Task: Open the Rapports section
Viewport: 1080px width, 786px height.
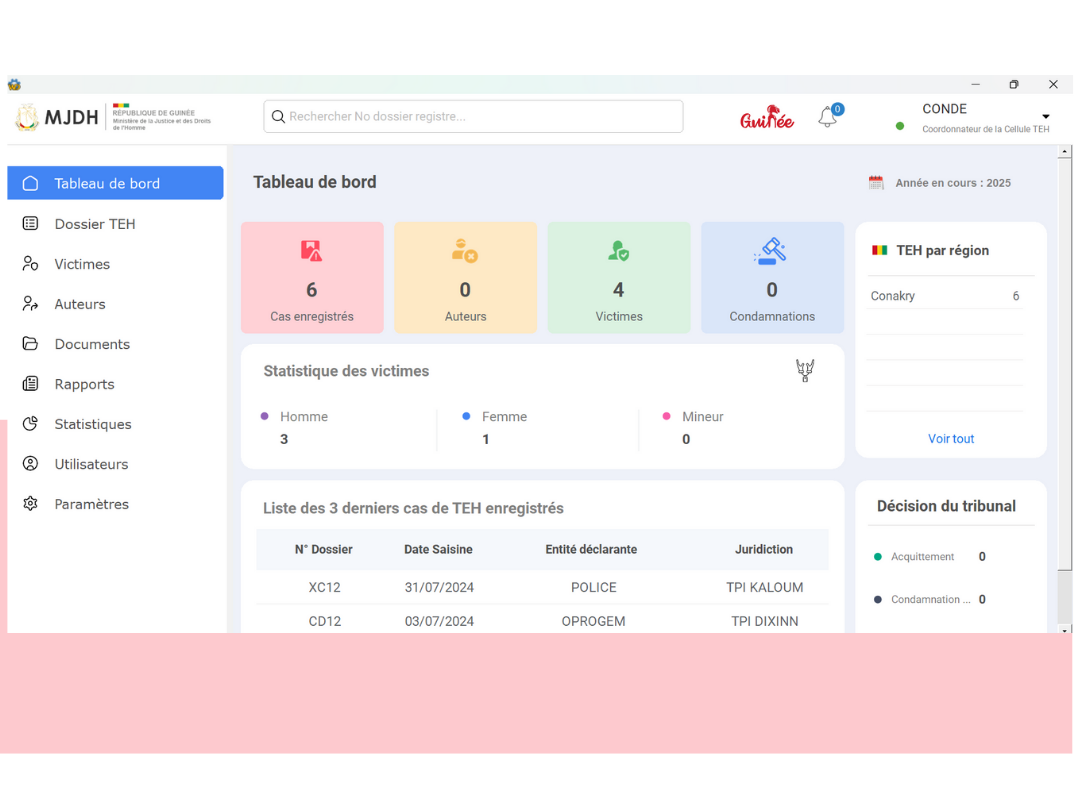Action: click(x=84, y=384)
